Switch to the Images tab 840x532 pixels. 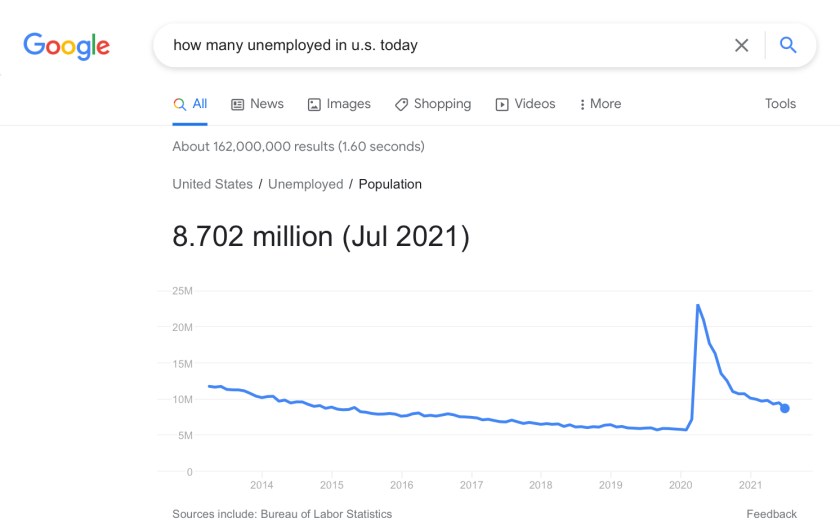pyautogui.click(x=348, y=104)
